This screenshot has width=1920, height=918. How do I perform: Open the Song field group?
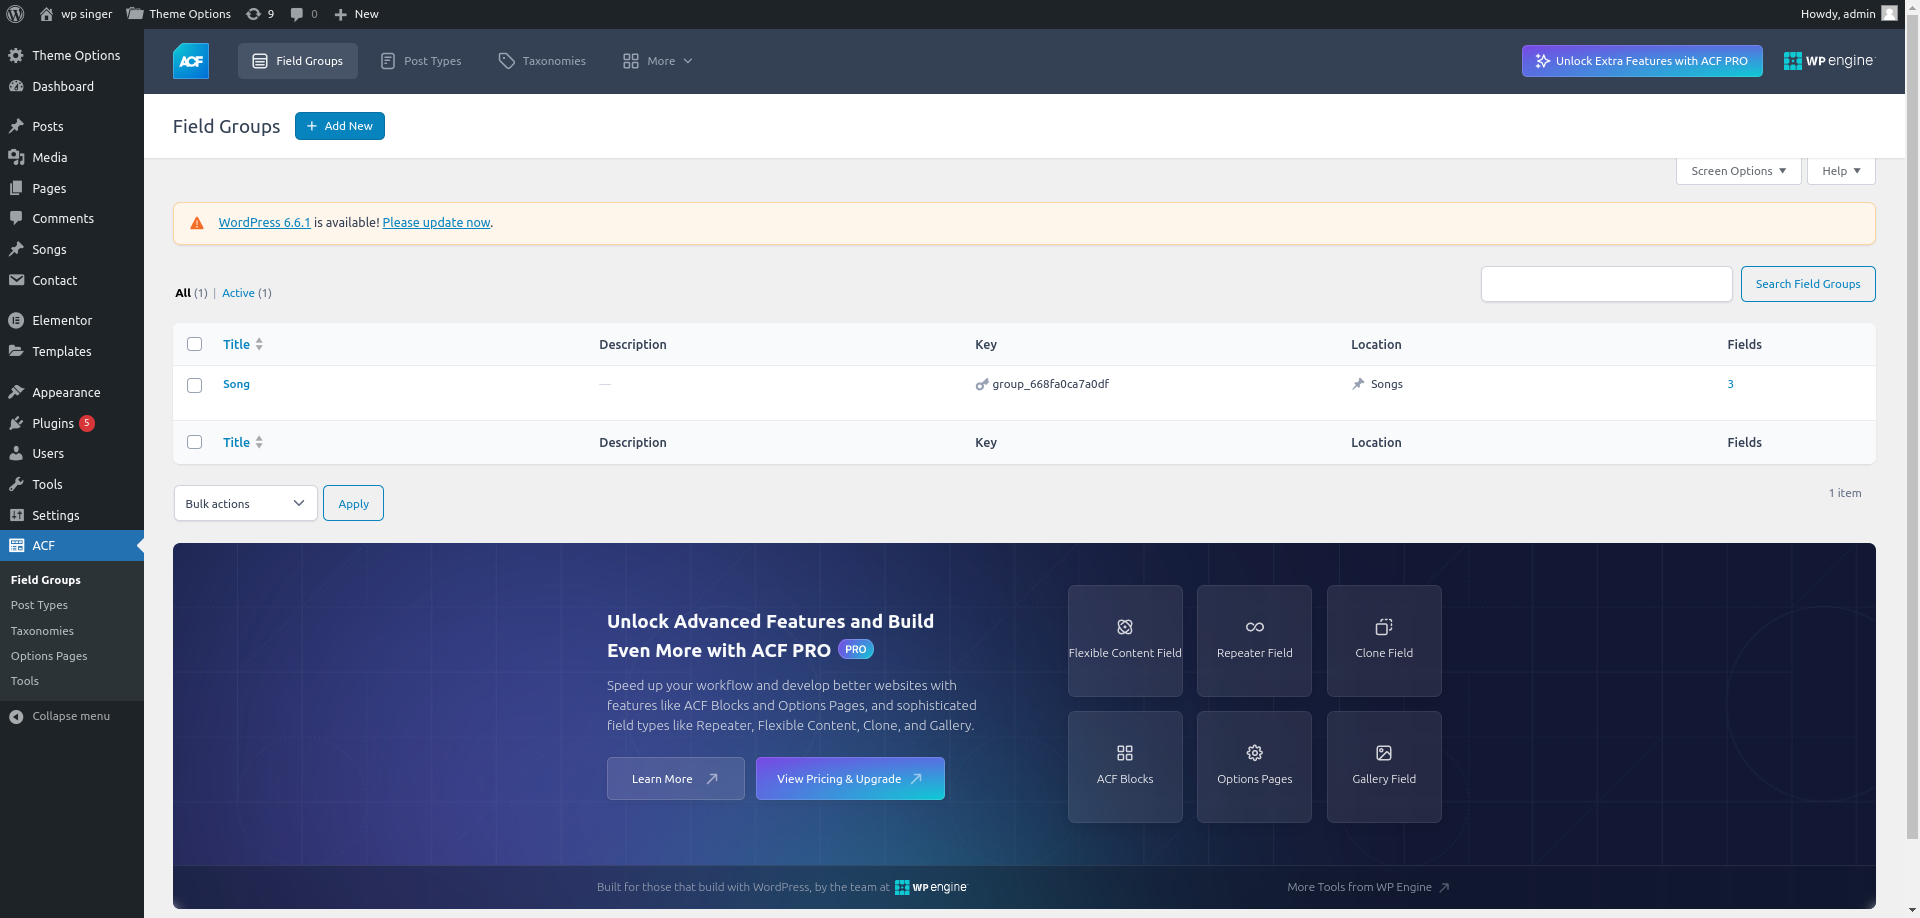pos(236,384)
